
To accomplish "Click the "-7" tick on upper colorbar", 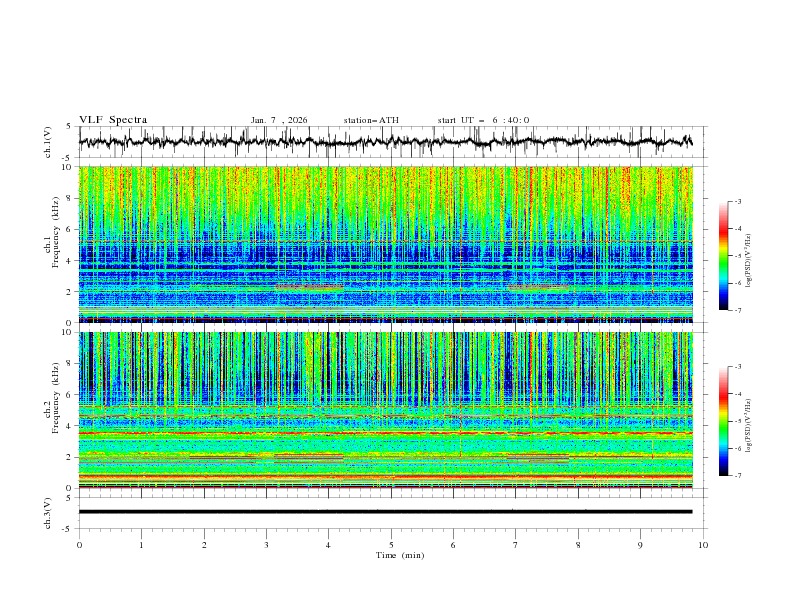I will coord(738,310).
